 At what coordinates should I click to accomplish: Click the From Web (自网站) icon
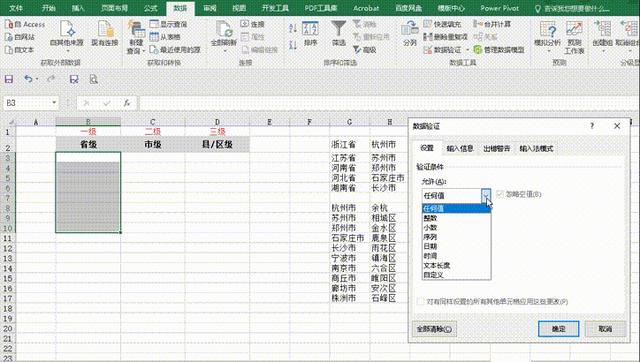tap(9, 37)
